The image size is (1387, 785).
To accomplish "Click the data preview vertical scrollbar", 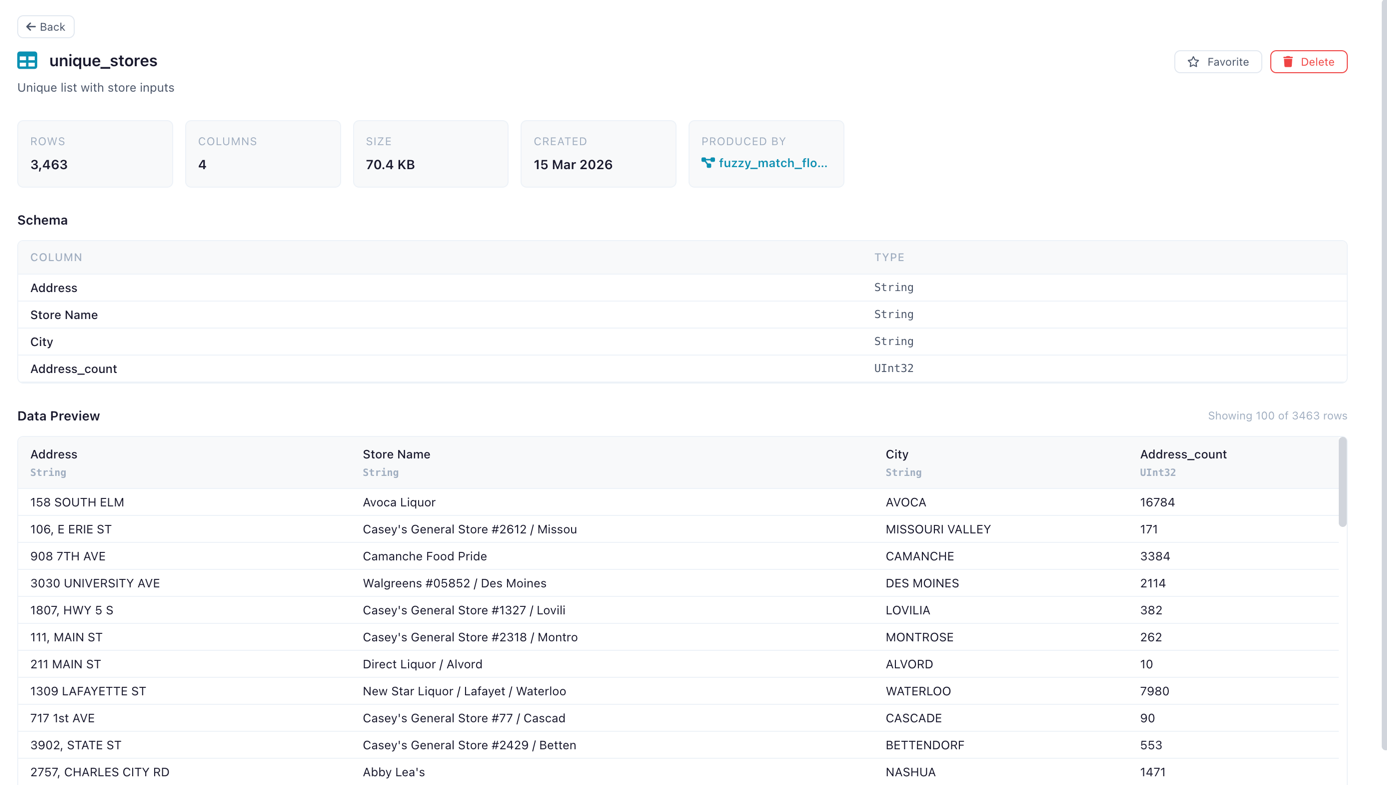I will pyautogui.click(x=1342, y=482).
